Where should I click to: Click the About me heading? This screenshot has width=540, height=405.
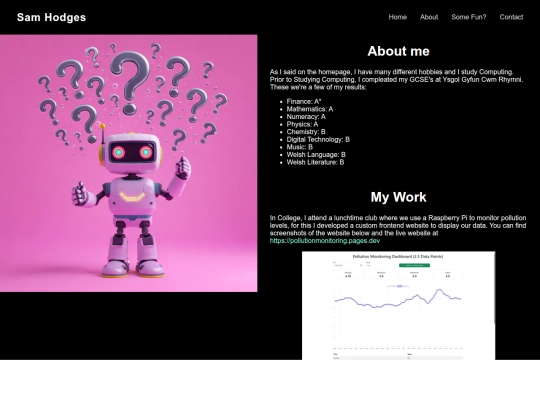point(398,51)
